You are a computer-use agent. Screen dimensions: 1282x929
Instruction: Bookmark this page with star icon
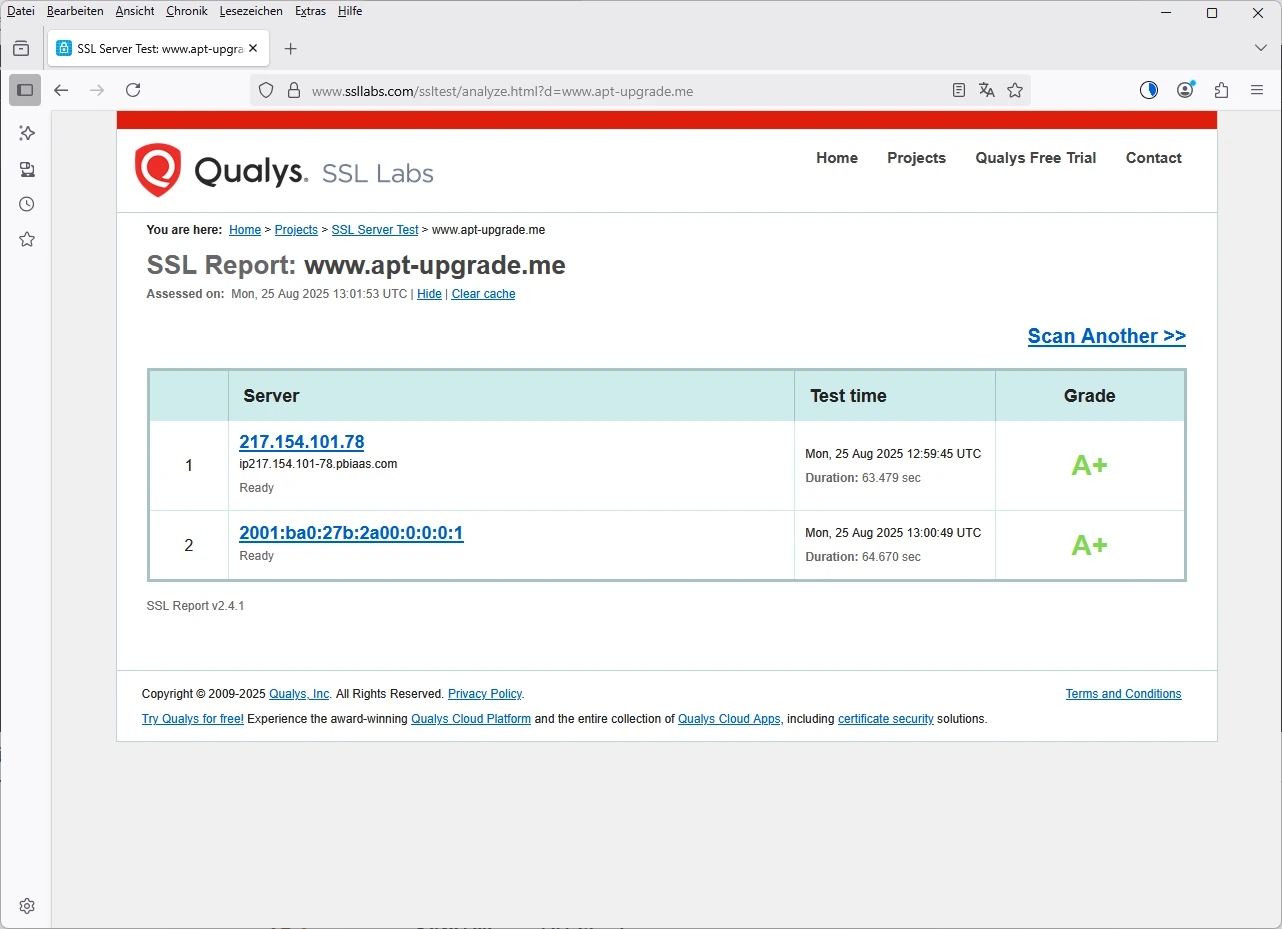1015,90
